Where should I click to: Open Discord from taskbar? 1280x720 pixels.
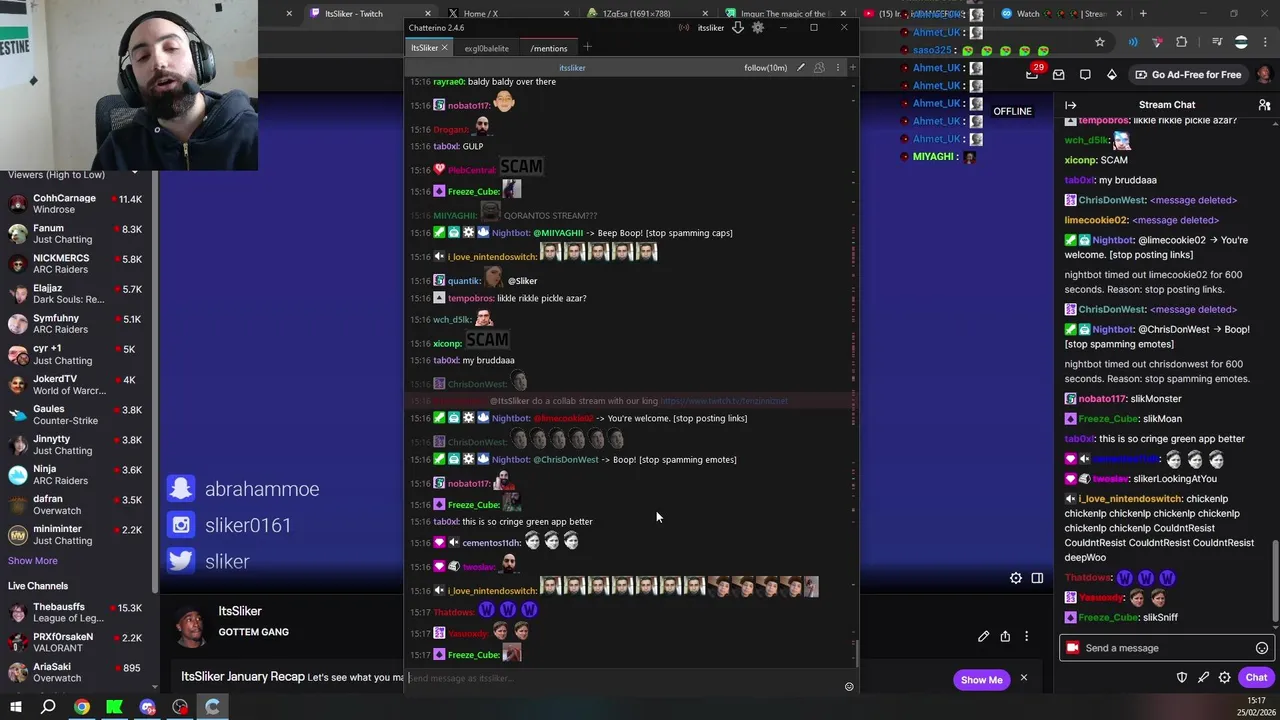(x=148, y=707)
